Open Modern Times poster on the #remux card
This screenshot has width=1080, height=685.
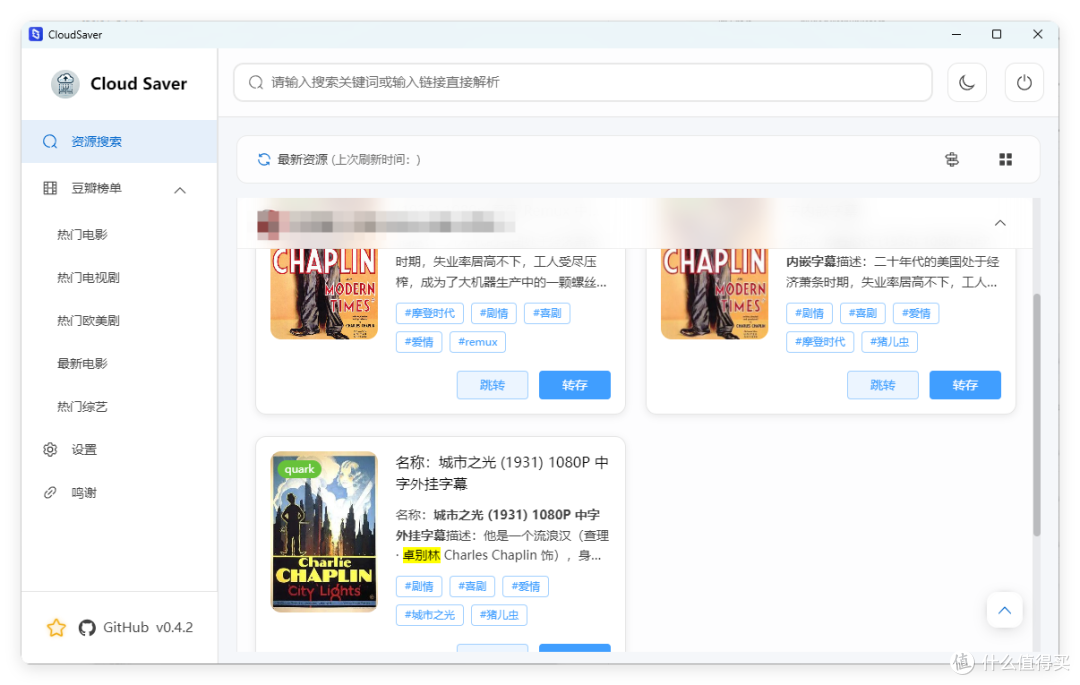click(324, 294)
